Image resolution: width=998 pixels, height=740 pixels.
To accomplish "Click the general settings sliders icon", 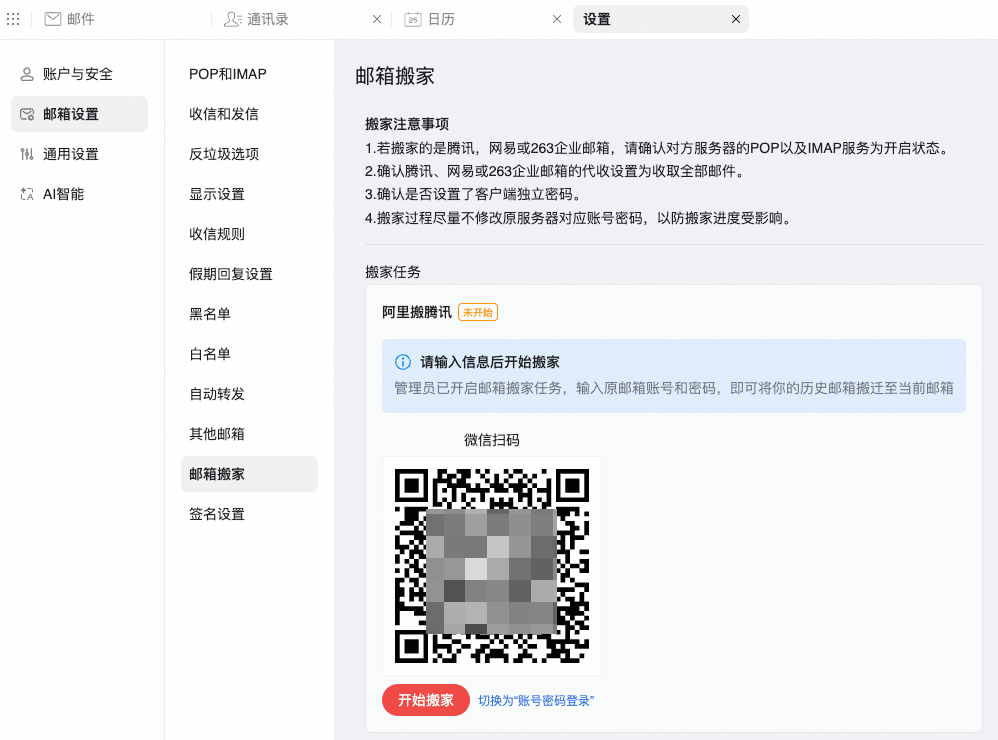I will click(x=27, y=154).
